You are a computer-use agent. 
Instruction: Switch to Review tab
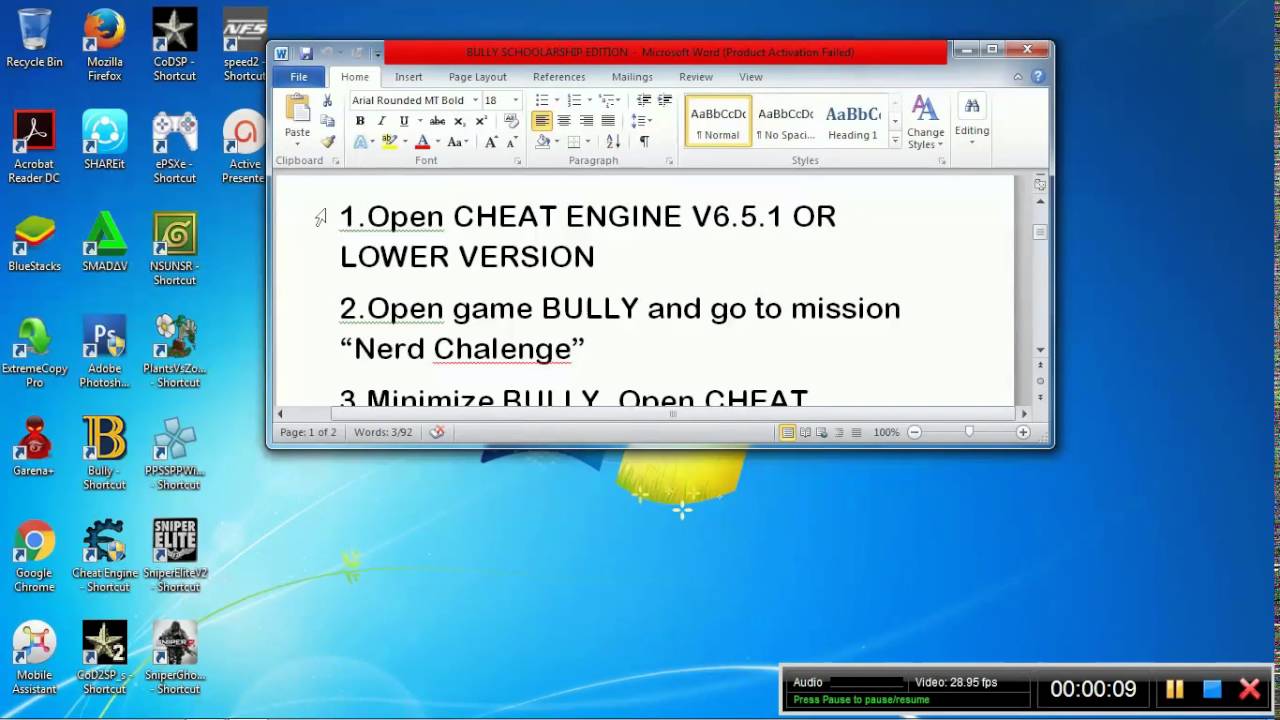pyautogui.click(x=696, y=77)
